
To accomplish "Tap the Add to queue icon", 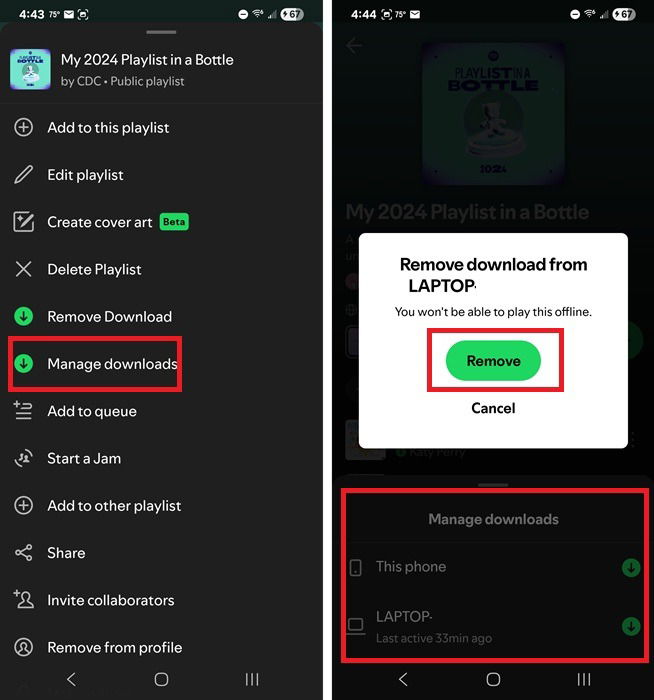I will (x=23, y=411).
